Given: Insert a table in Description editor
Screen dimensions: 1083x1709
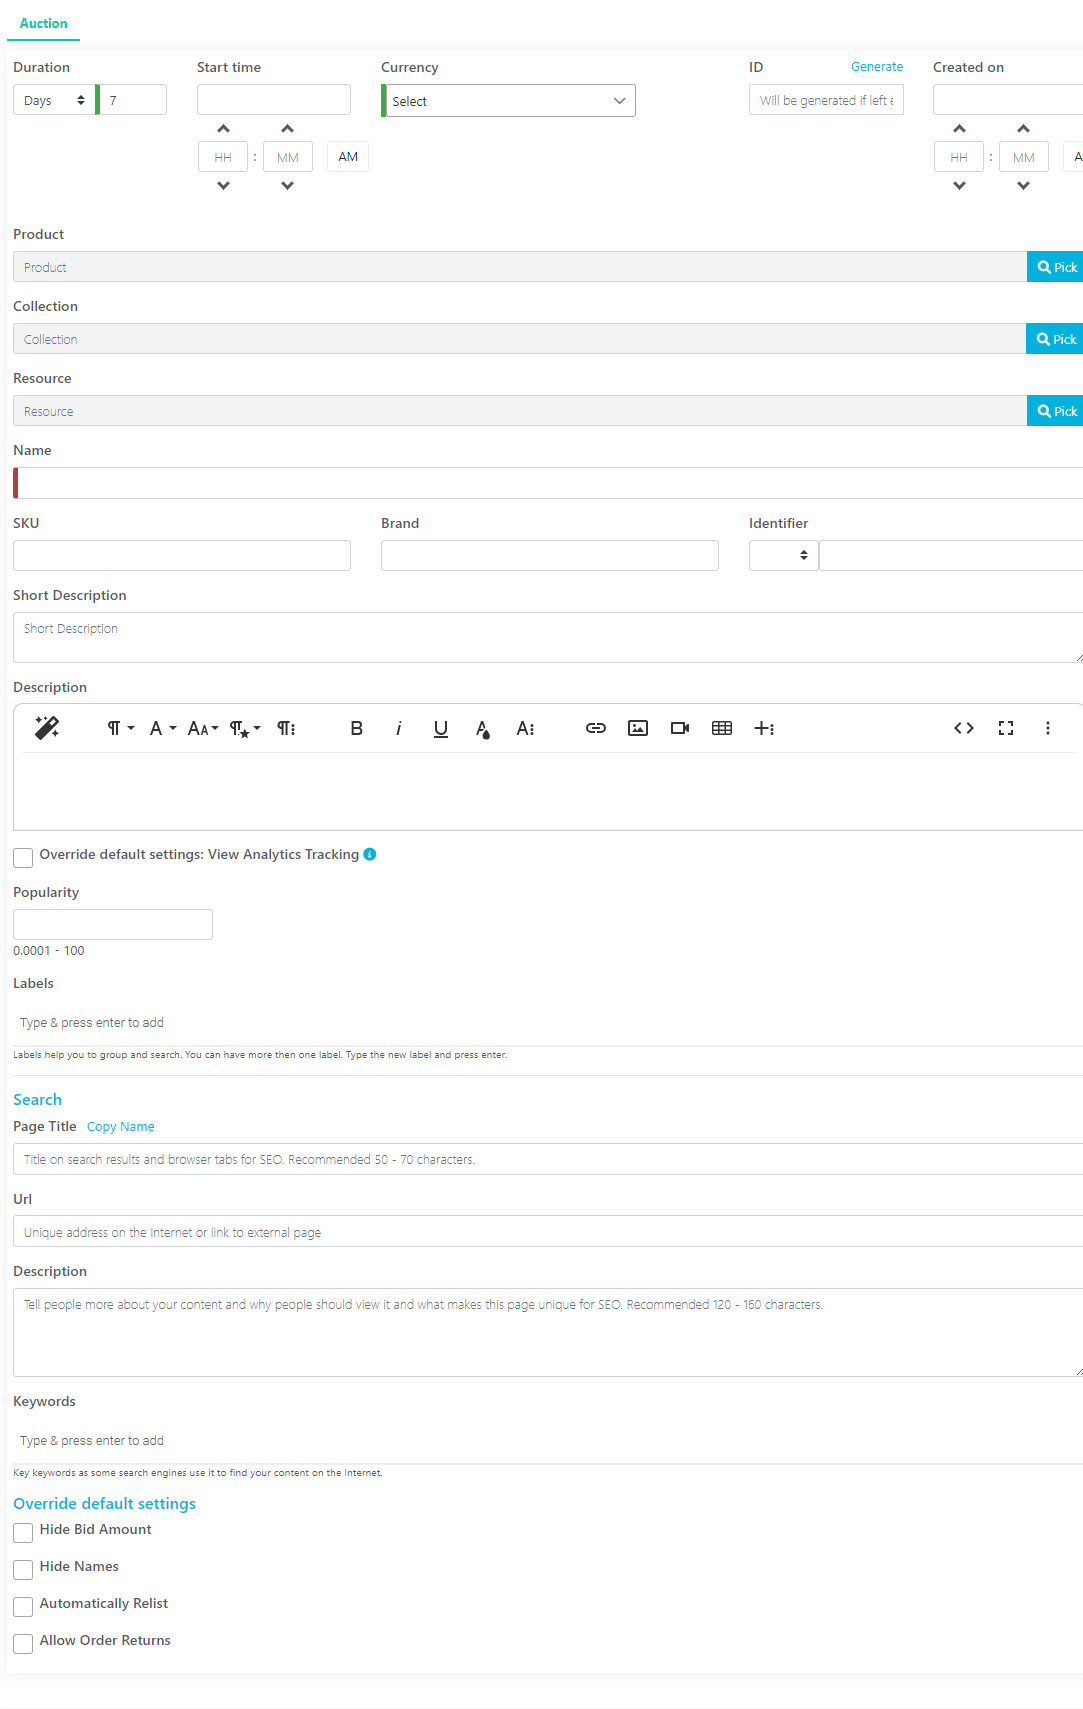Looking at the screenshot, I should (722, 728).
